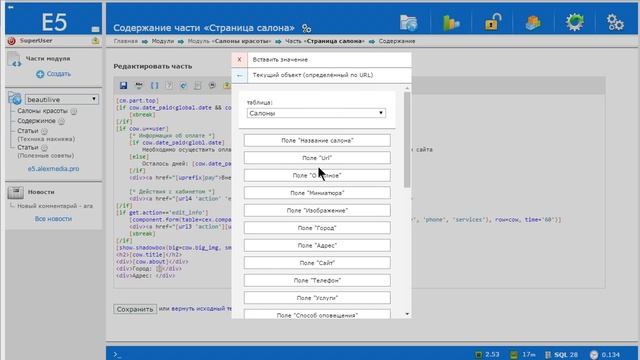The image size is (640, 360).
Task: Click the stacked boxes icon in header
Action: pyautogui.click(x=533, y=23)
